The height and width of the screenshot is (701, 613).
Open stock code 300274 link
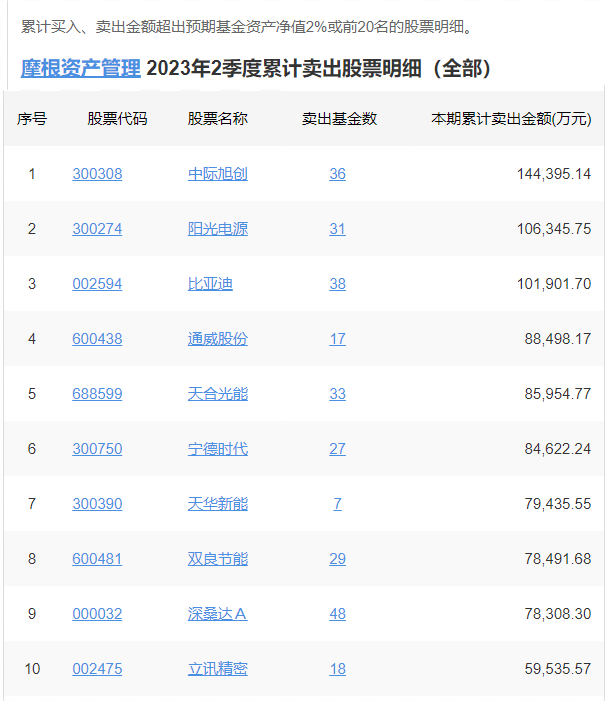click(97, 229)
